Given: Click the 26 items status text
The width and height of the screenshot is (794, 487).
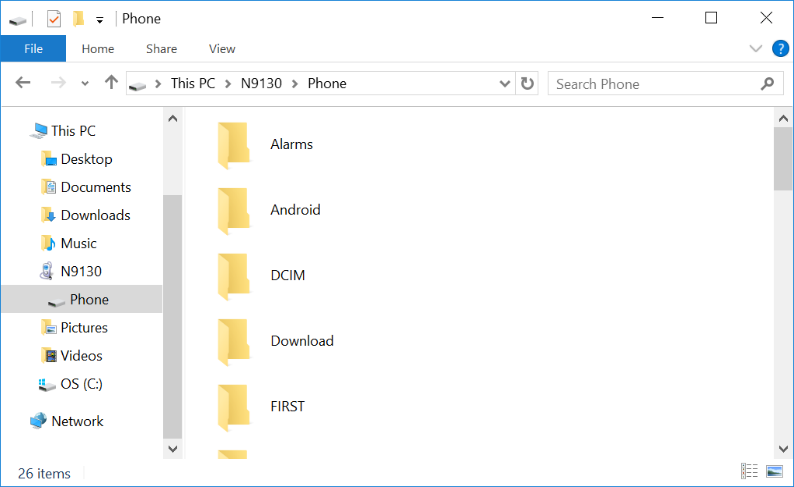Looking at the screenshot, I should [44, 473].
